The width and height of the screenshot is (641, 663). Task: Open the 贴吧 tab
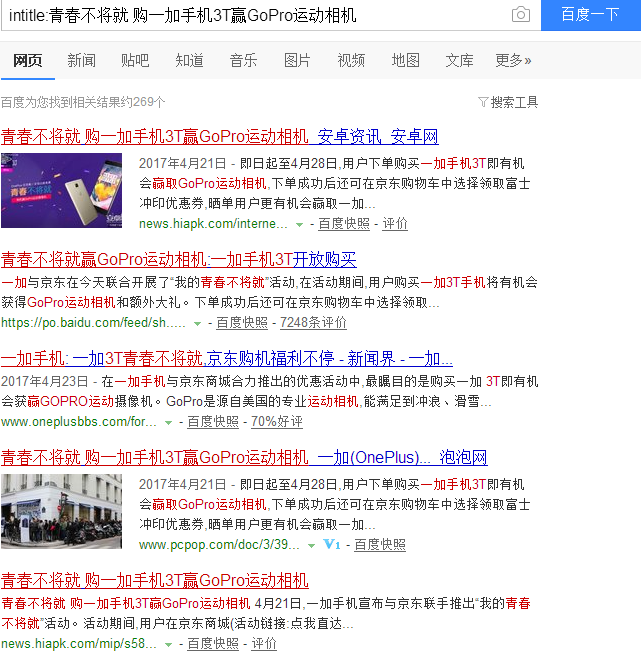(135, 60)
